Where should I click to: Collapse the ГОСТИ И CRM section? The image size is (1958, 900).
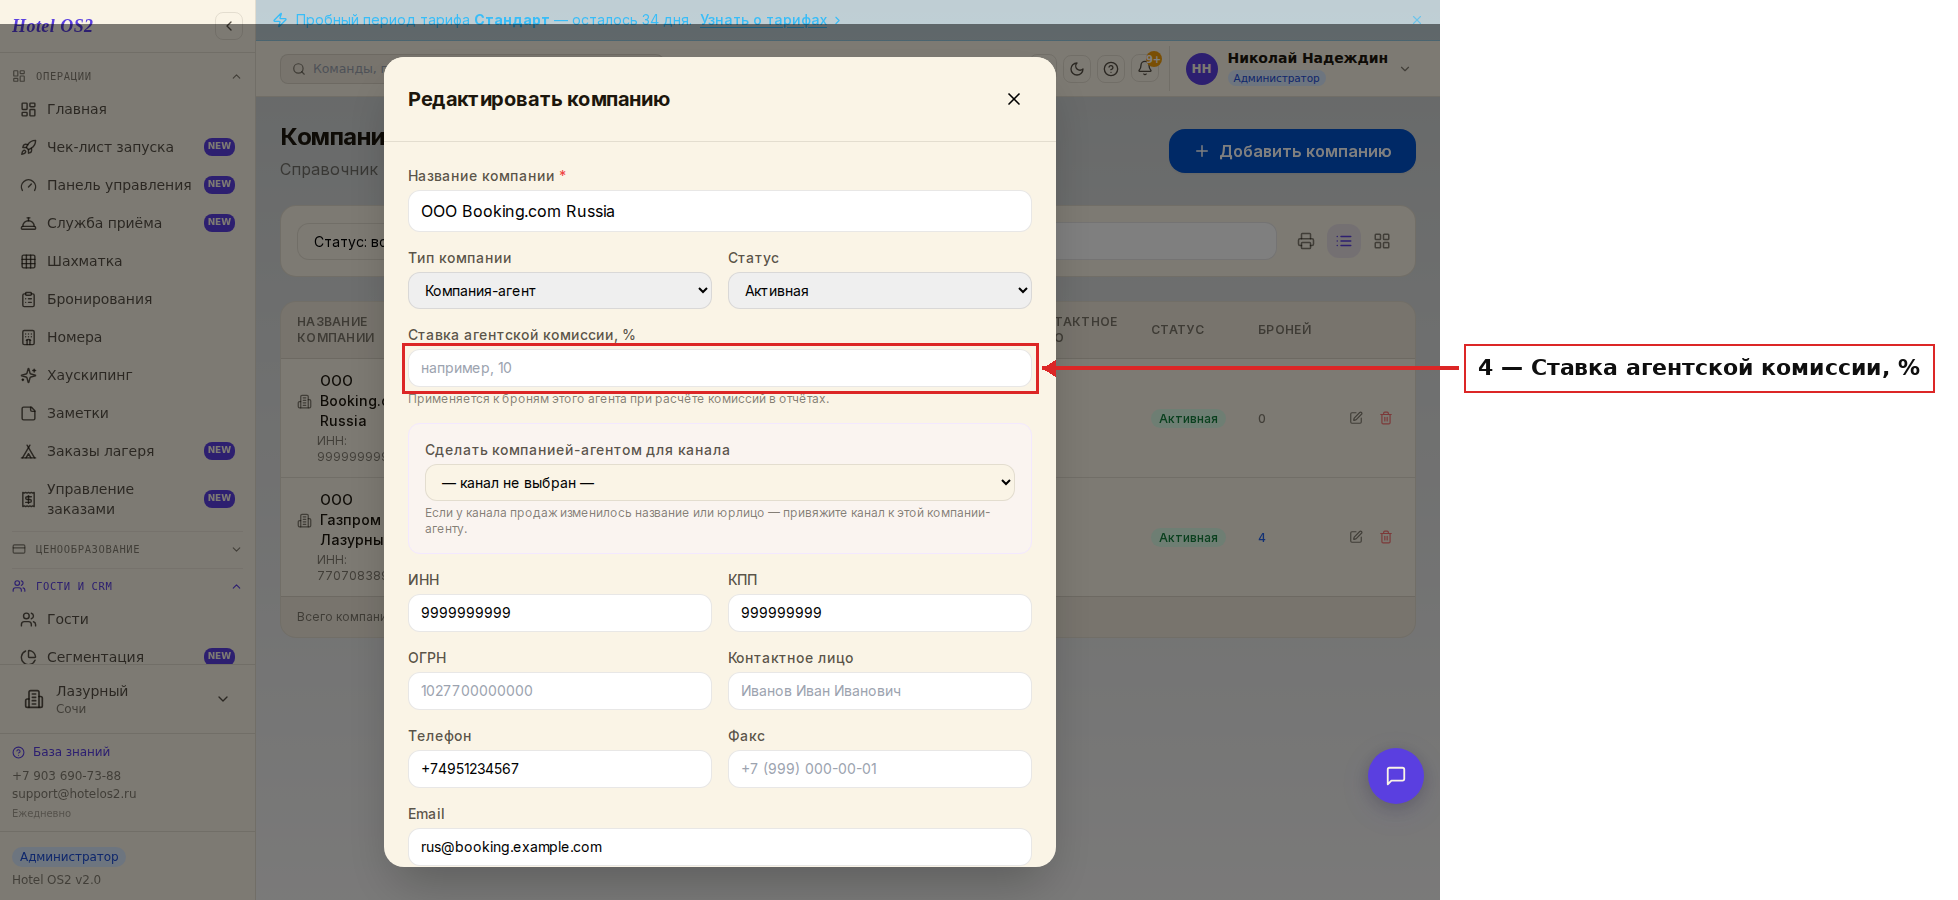[127, 586]
